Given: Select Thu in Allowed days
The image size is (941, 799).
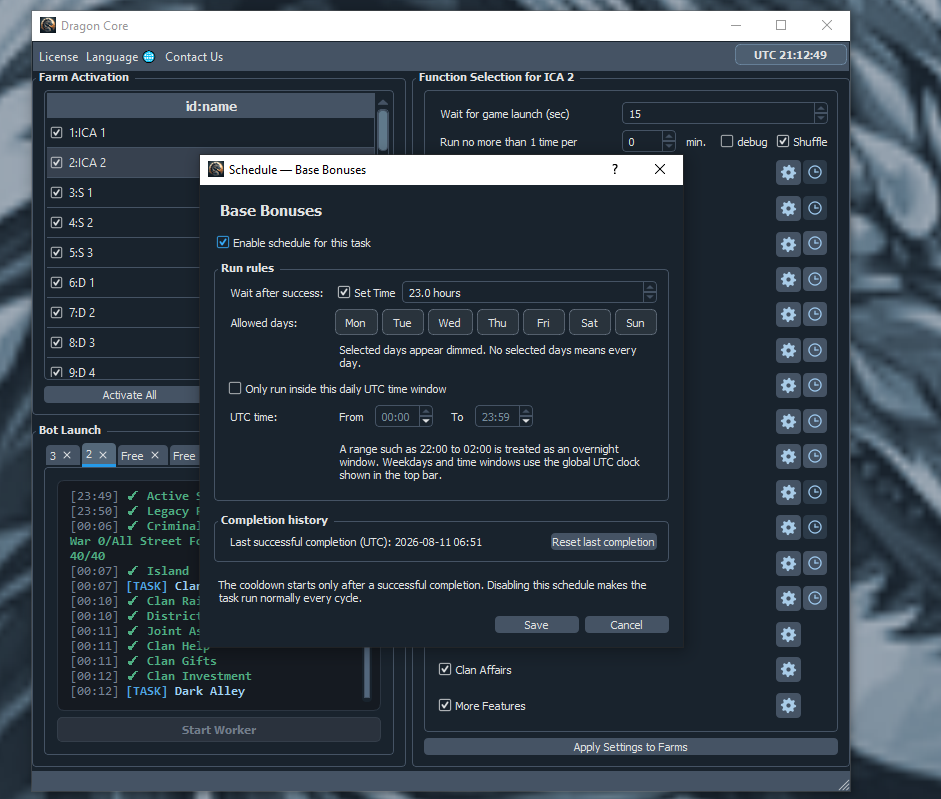Looking at the screenshot, I should pos(498,322).
